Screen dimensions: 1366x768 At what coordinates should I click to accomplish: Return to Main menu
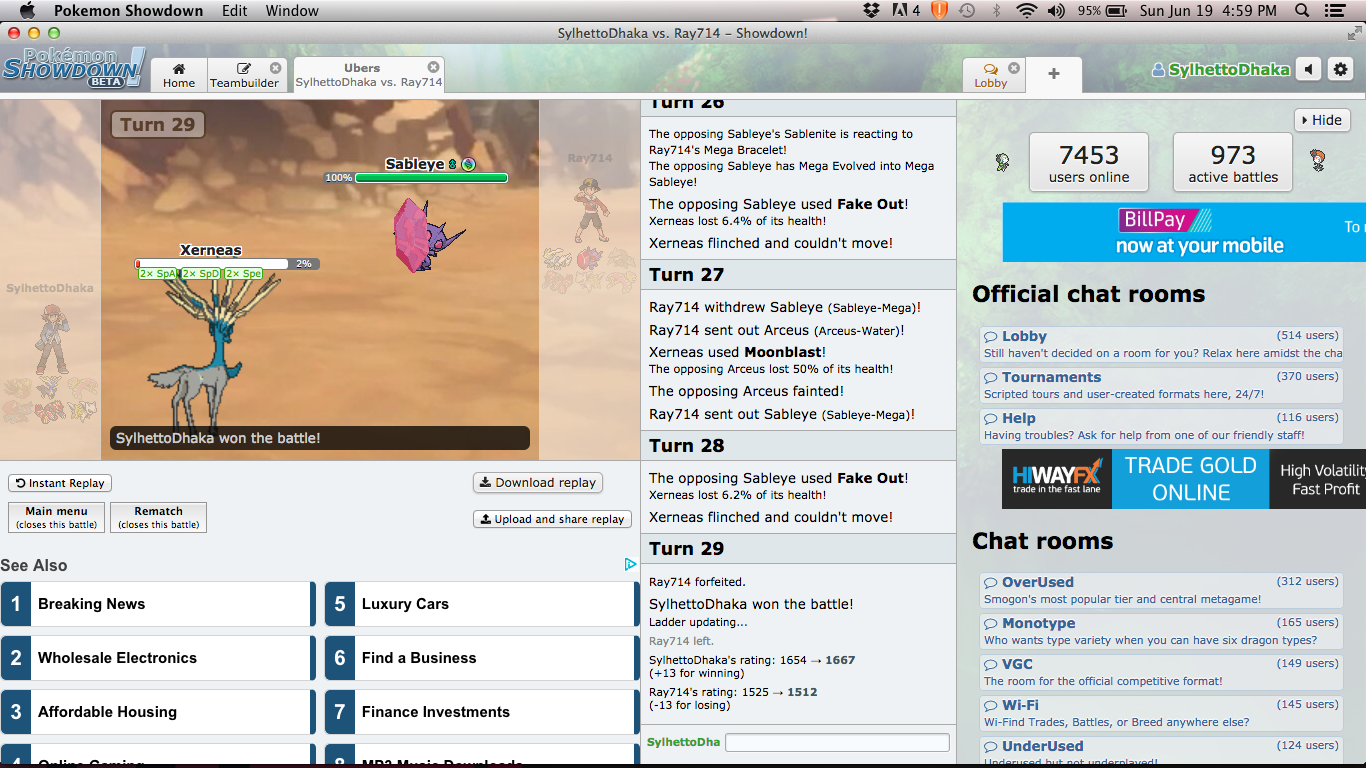click(x=57, y=517)
